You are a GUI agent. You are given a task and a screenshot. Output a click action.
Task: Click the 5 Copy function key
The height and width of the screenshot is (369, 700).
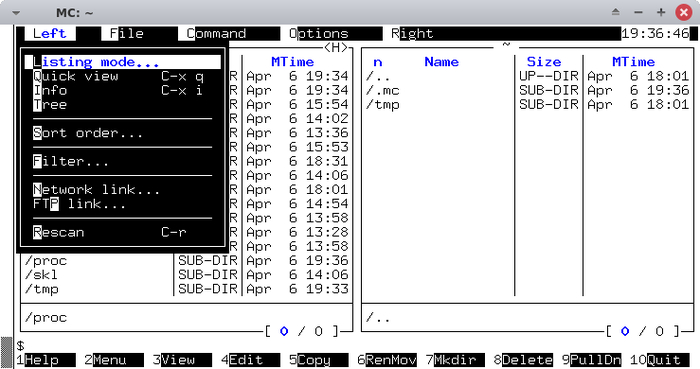pyautogui.click(x=319, y=360)
